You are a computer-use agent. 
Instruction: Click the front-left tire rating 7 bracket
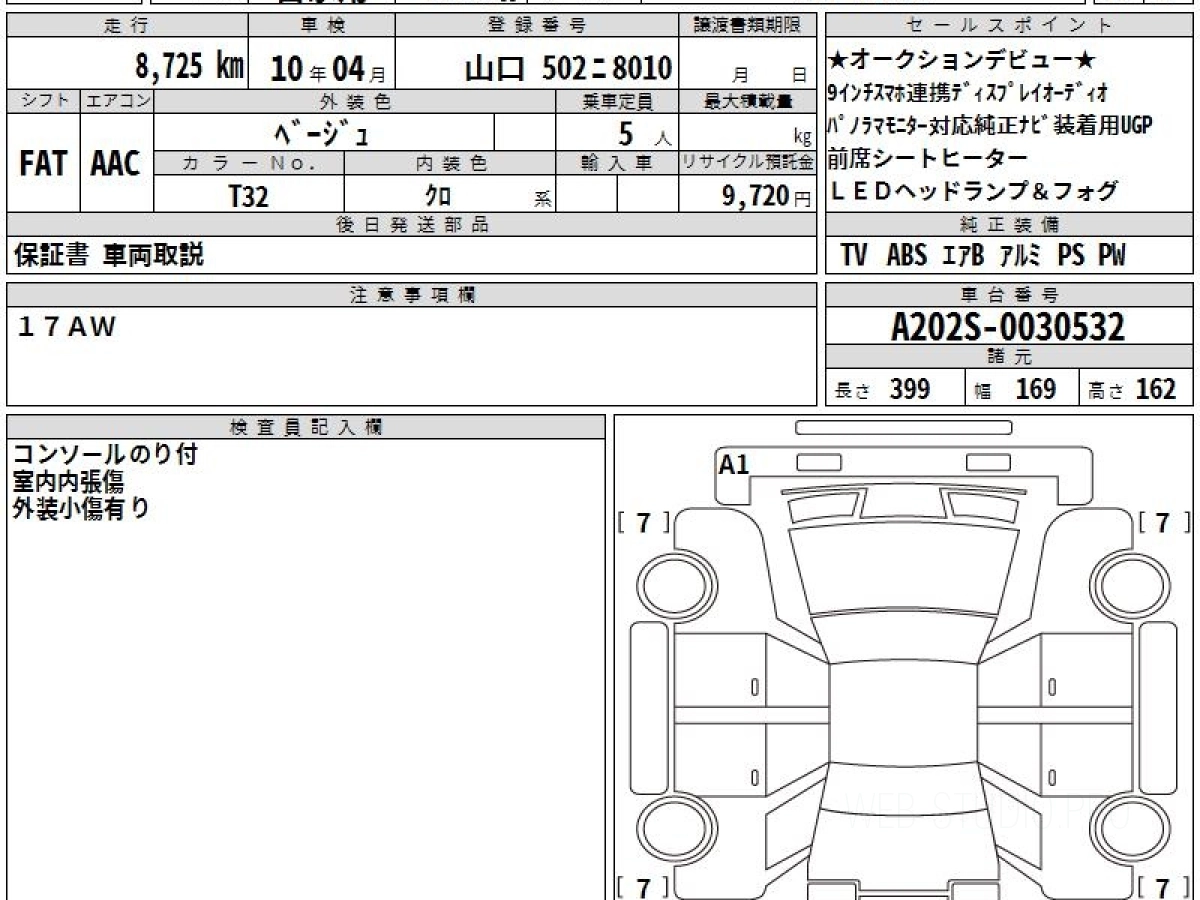(643, 522)
